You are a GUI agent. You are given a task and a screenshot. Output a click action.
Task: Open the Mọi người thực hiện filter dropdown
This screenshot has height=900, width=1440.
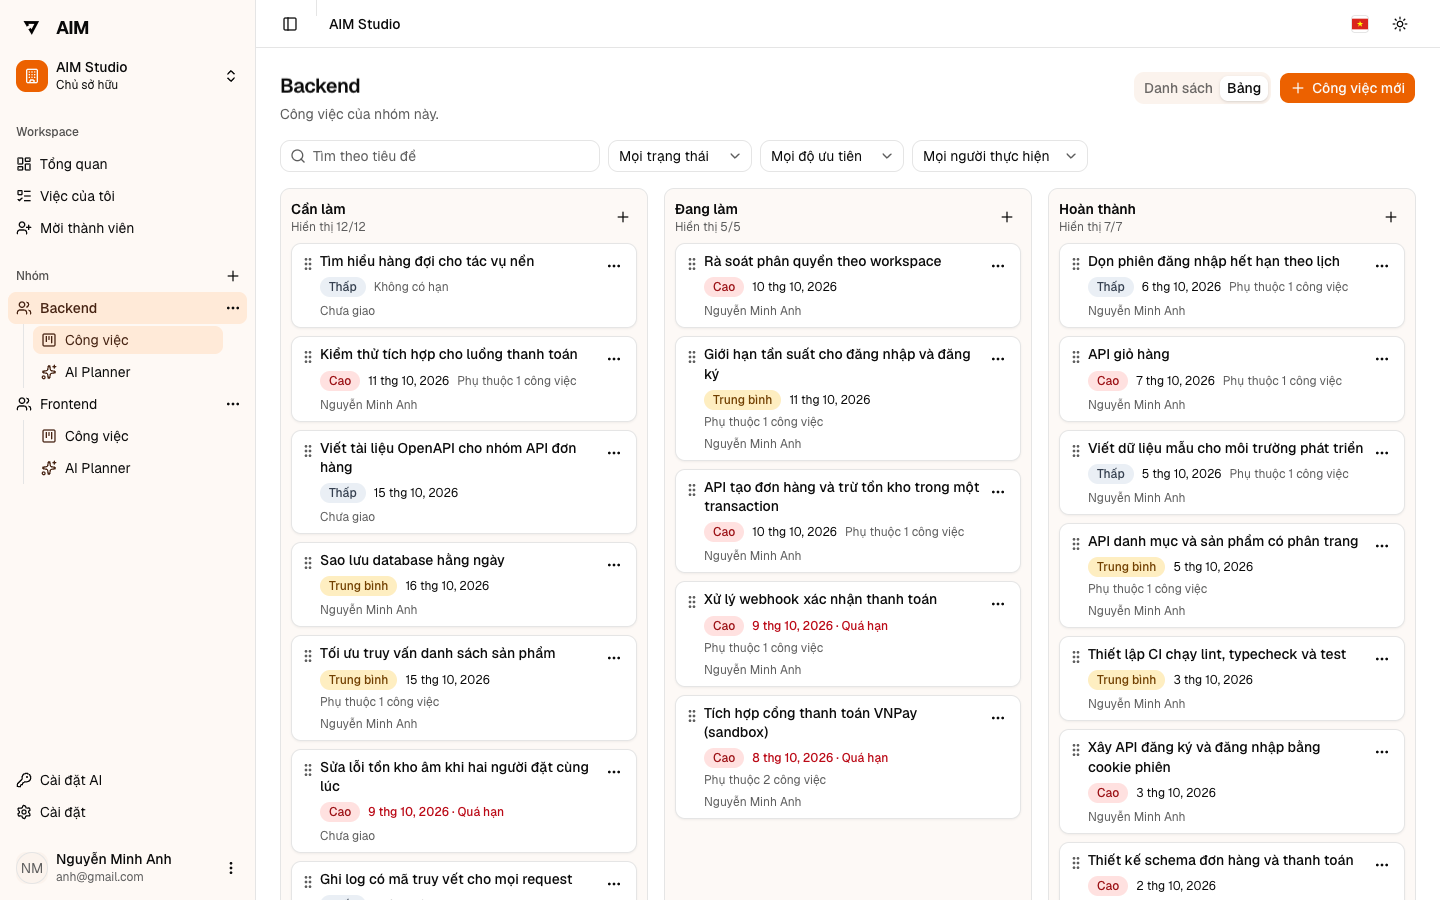click(1000, 156)
